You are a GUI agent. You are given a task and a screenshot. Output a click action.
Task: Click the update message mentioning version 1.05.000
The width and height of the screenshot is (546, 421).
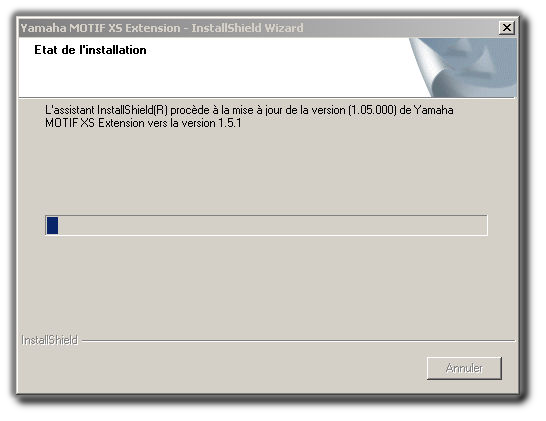click(249, 116)
